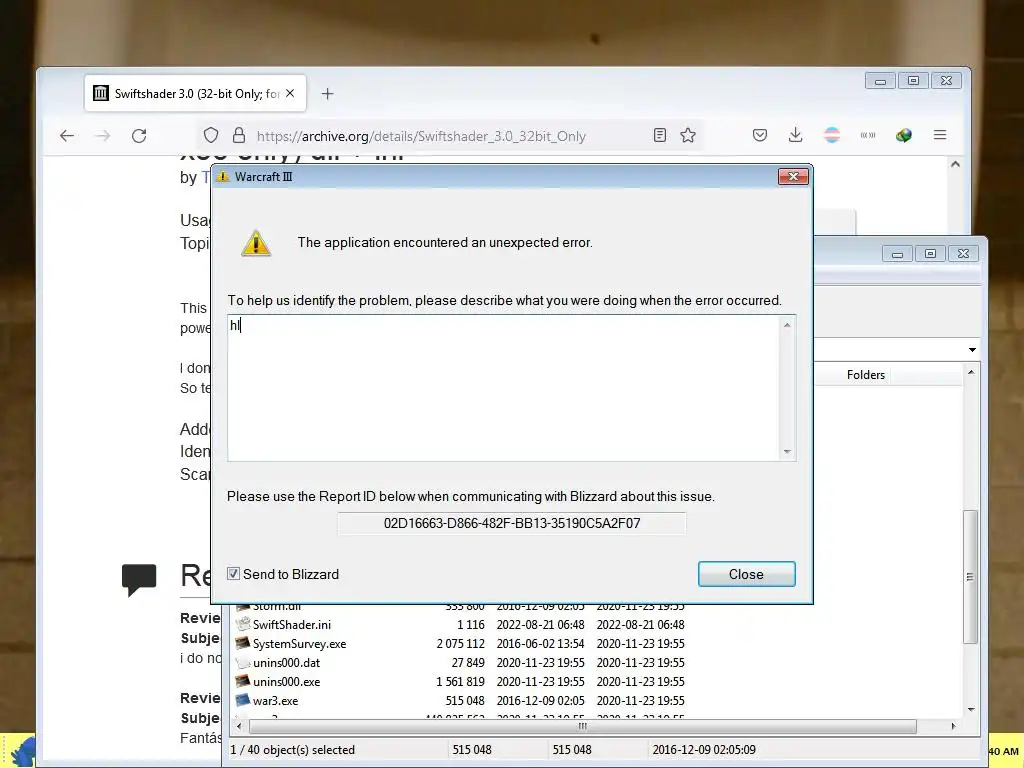The width and height of the screenshot is (1024, 768).
Task: Open the browser hamburger menu
Action: coord(940,135)
